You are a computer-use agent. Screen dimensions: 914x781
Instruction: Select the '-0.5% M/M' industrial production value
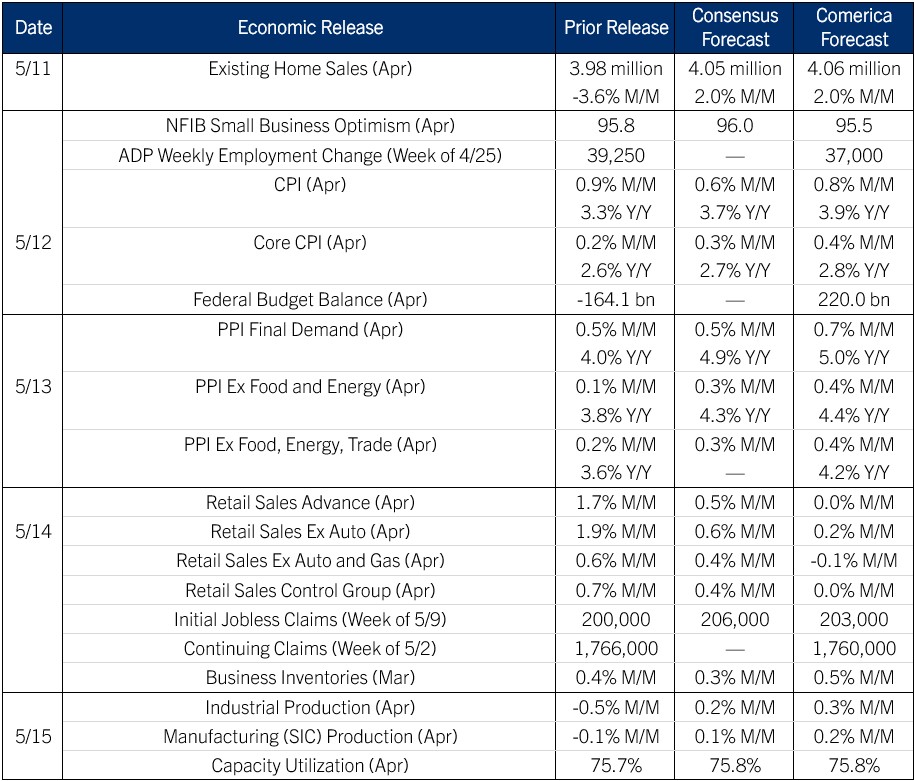[x=616, y=708]
